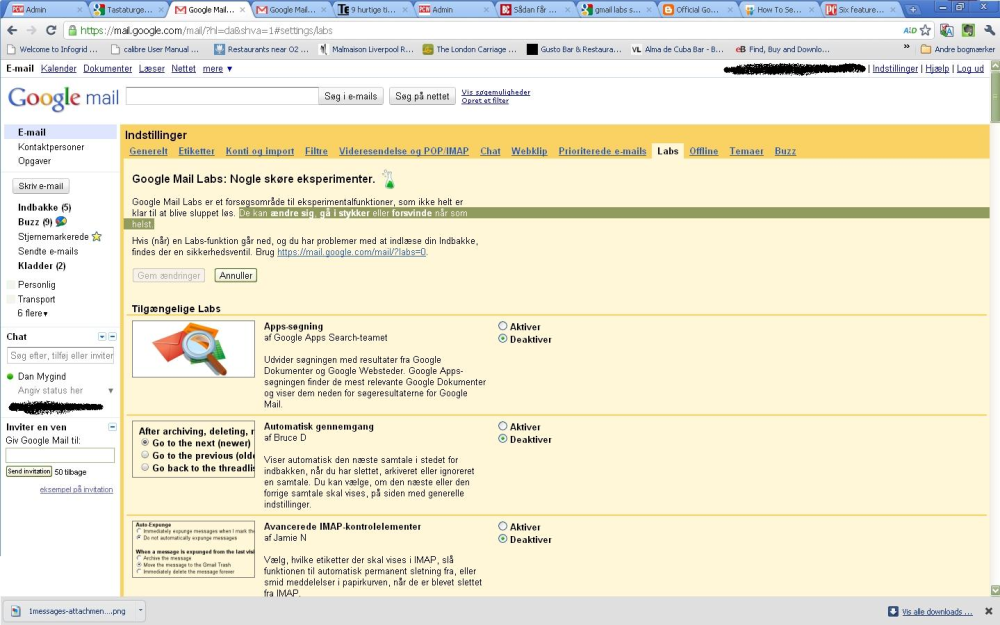This screenshot has width=1000, height=625.
Task: Click the downloaded png file icon
Action: click(x=15, y=611)
